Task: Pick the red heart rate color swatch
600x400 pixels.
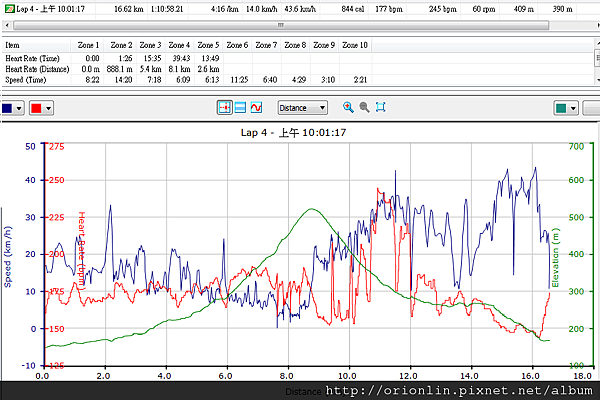Action: click(x=36, y=108)
